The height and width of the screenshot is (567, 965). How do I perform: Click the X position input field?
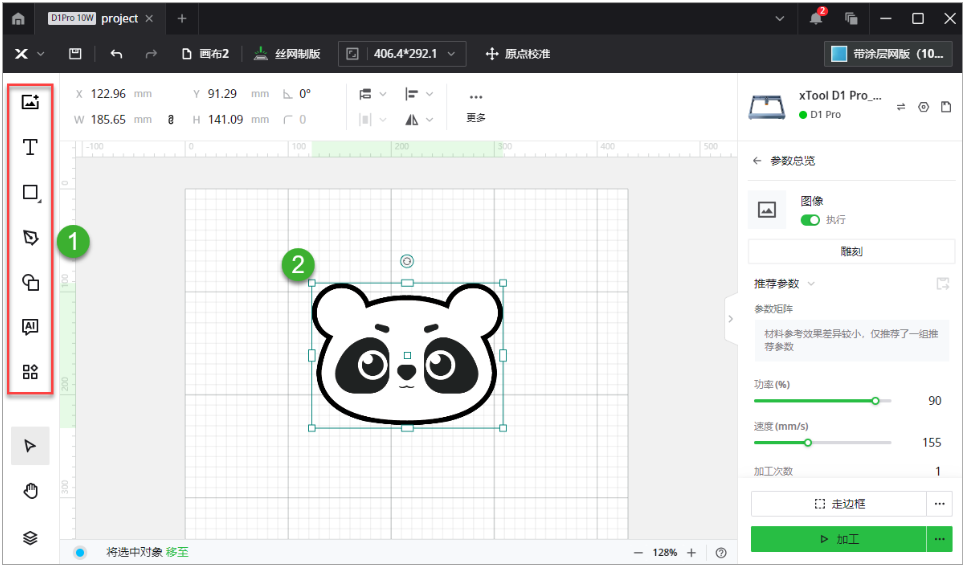point(110,94)
